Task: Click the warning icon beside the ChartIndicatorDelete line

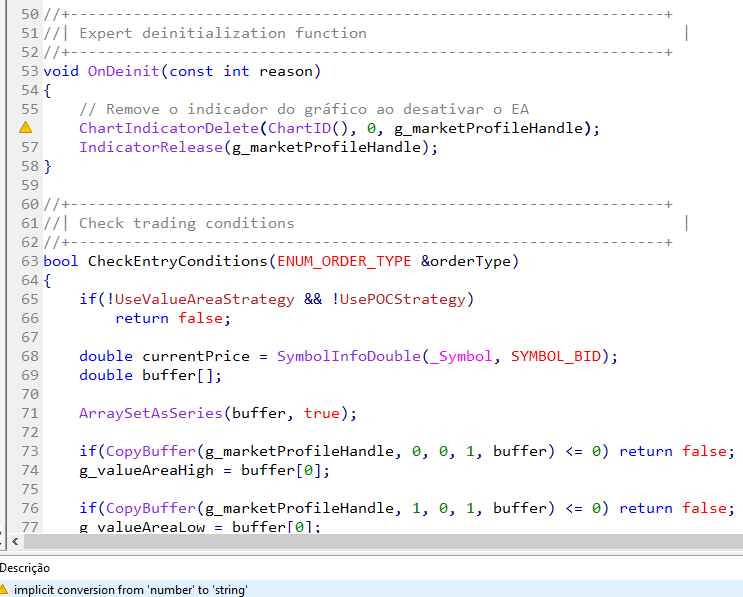Action: click(x=25, y=127)
